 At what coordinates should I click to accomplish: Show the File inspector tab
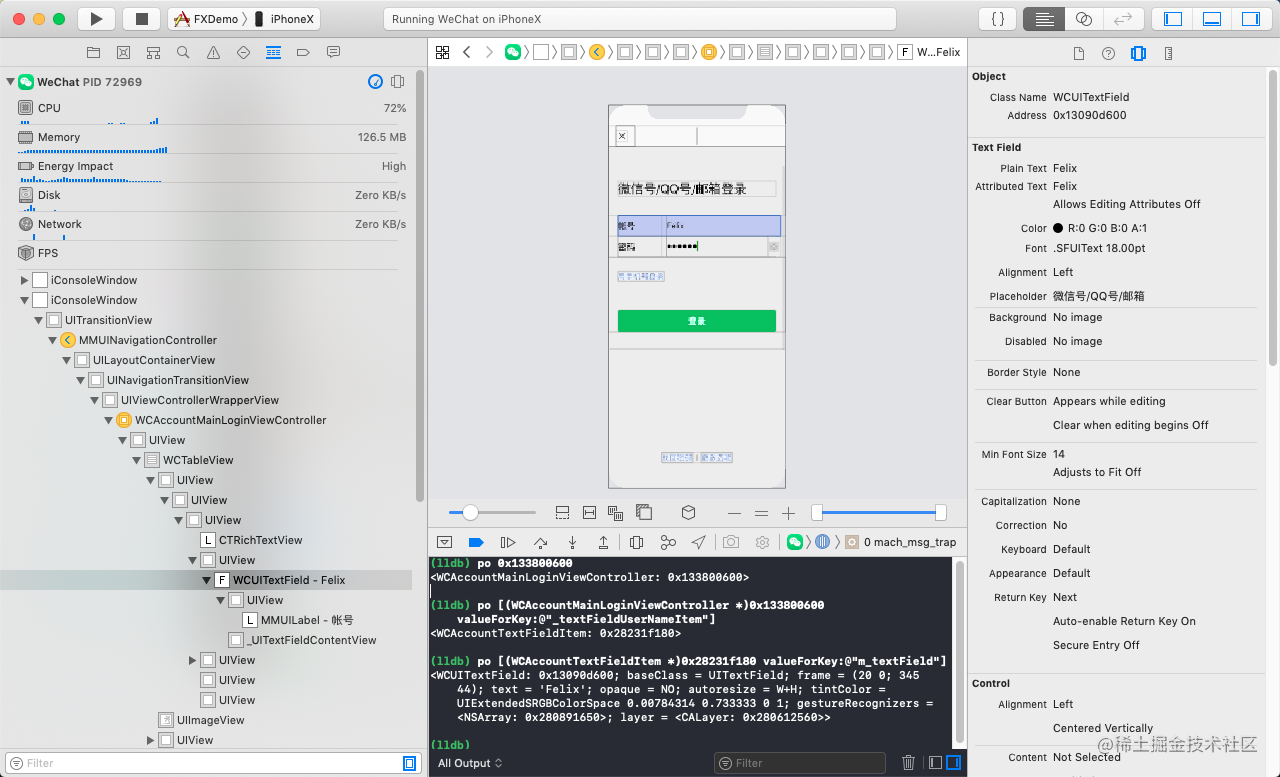click(x=1078, y=53)
